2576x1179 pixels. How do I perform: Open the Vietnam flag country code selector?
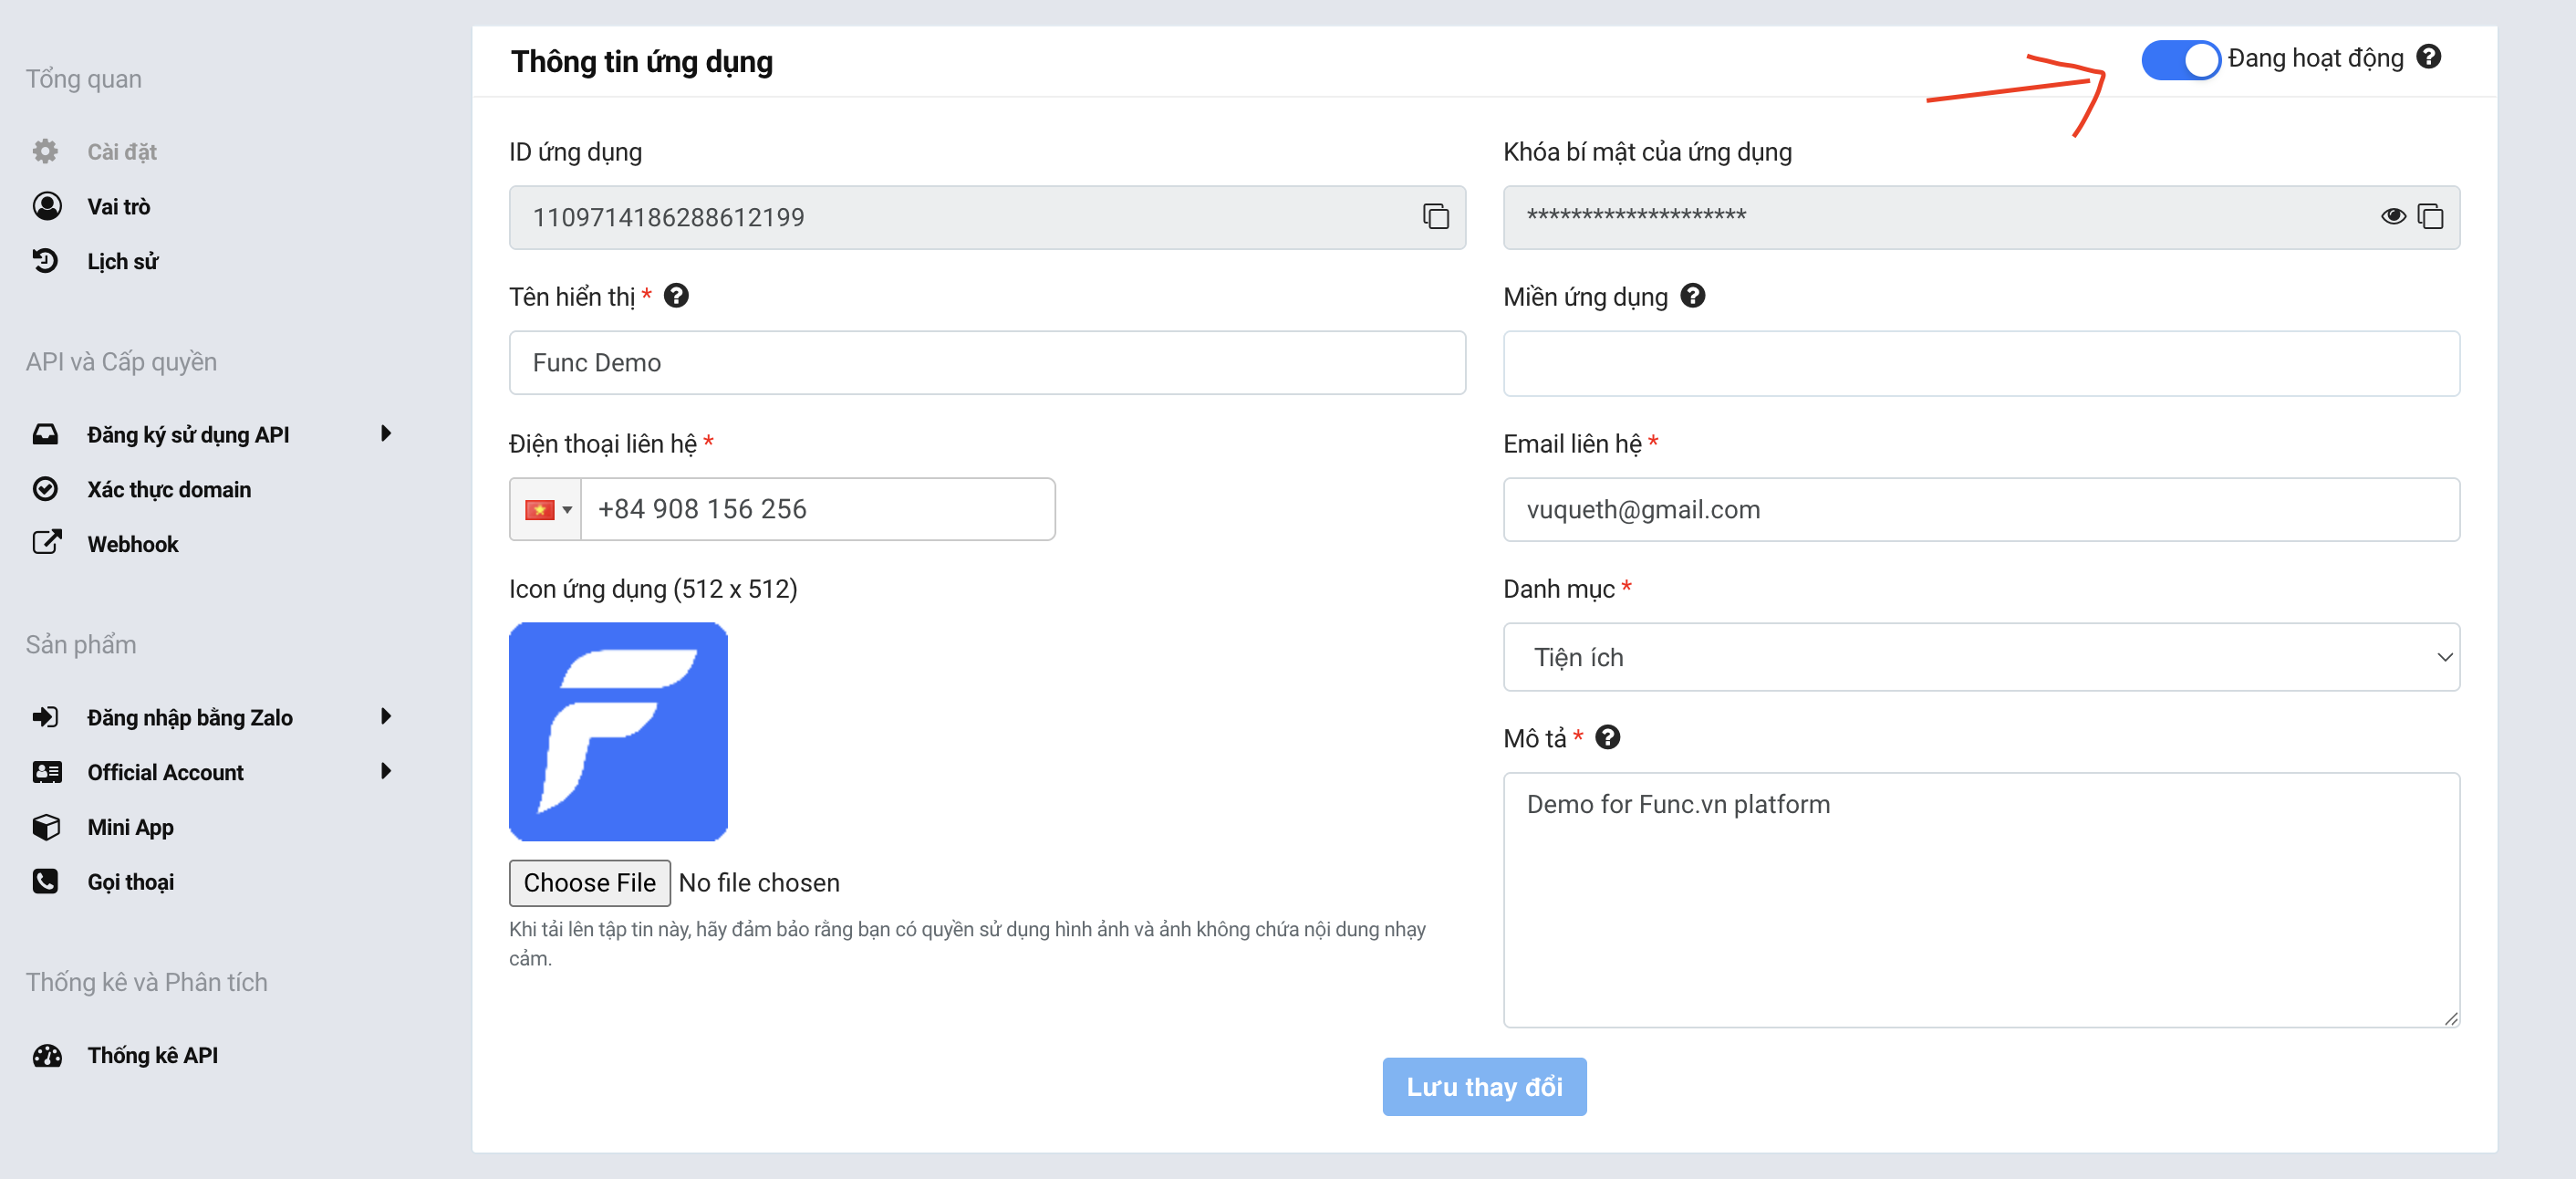coord(546,509)
